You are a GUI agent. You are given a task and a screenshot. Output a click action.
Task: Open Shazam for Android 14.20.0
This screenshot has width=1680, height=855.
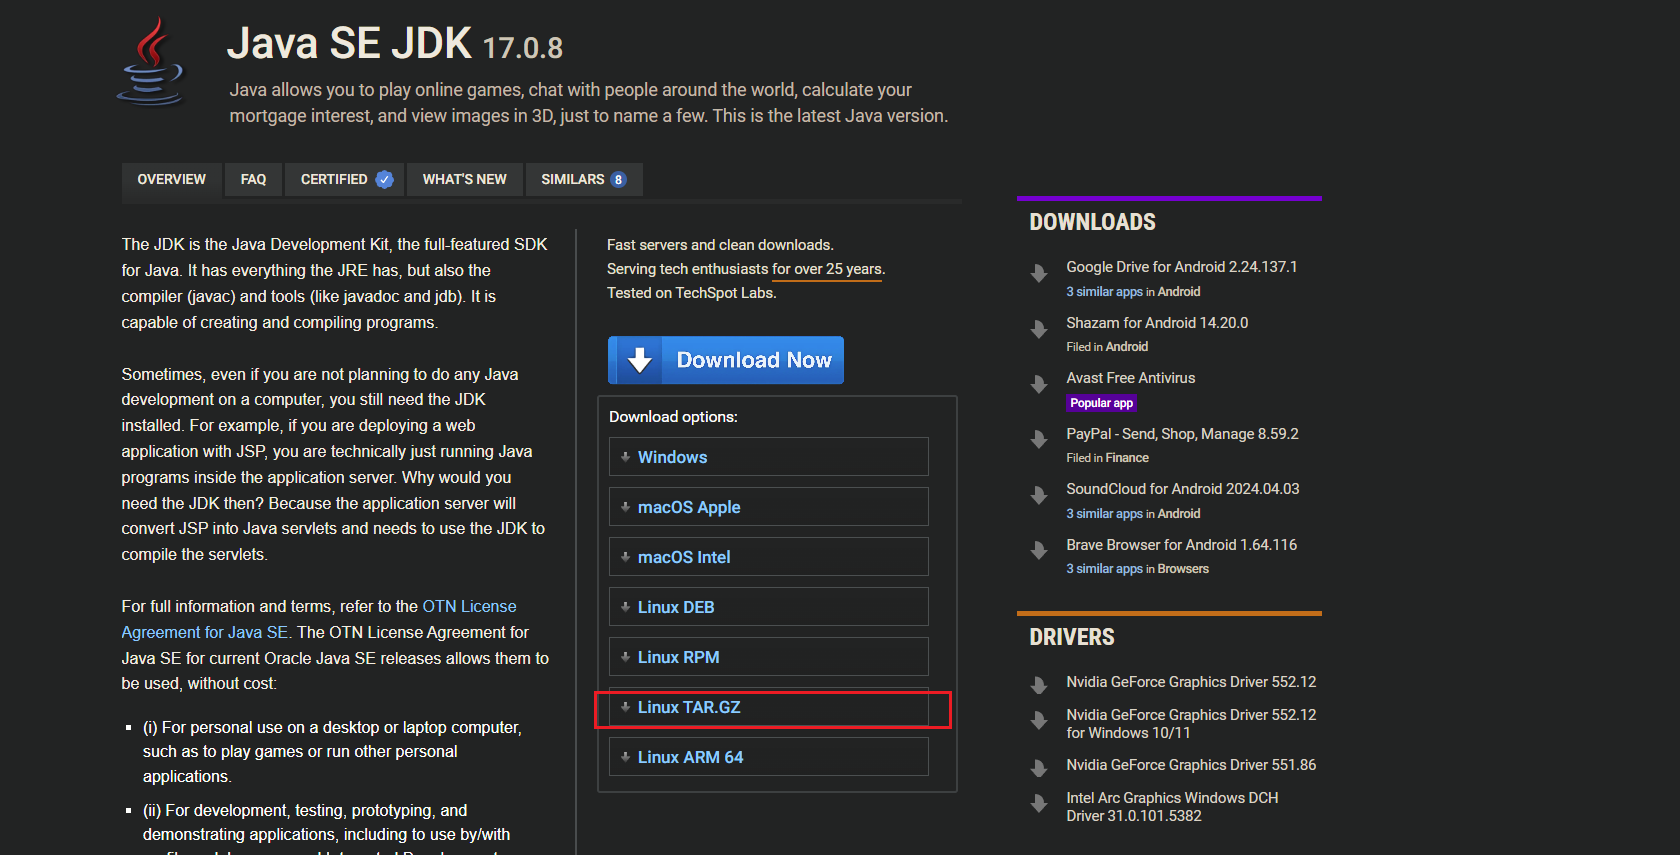pos(1157,323)
